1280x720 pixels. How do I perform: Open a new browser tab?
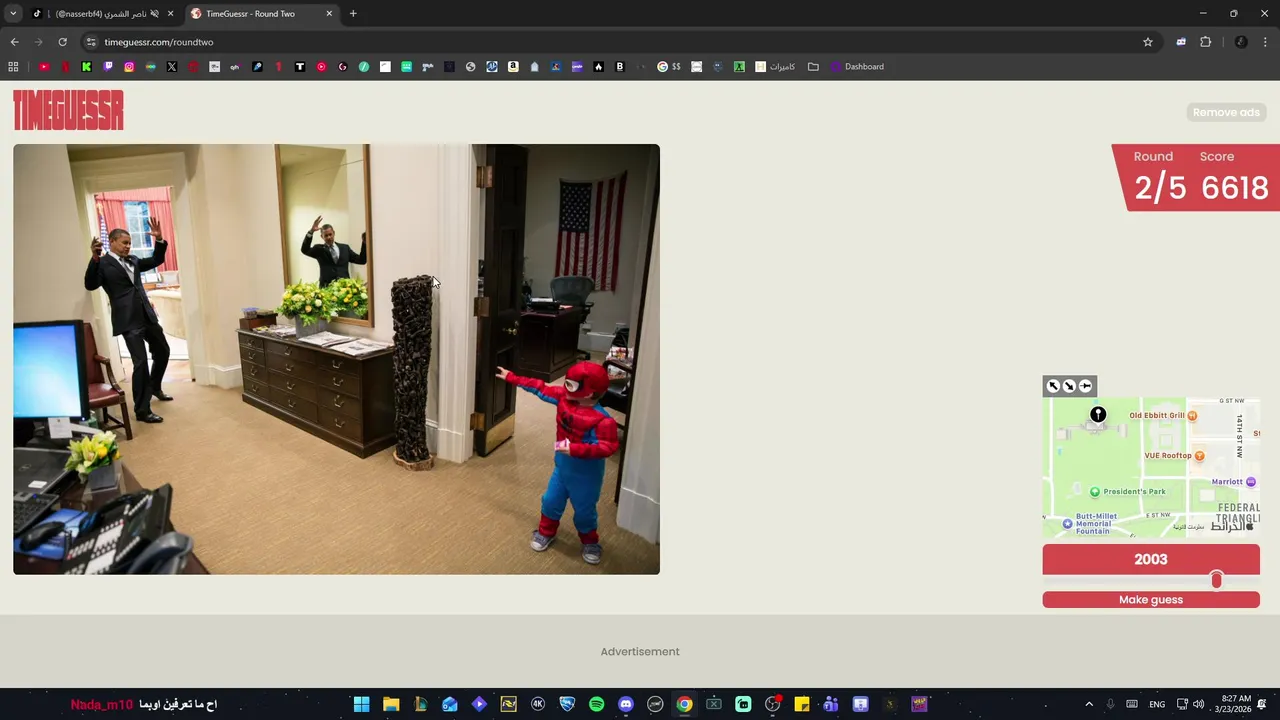353,14
